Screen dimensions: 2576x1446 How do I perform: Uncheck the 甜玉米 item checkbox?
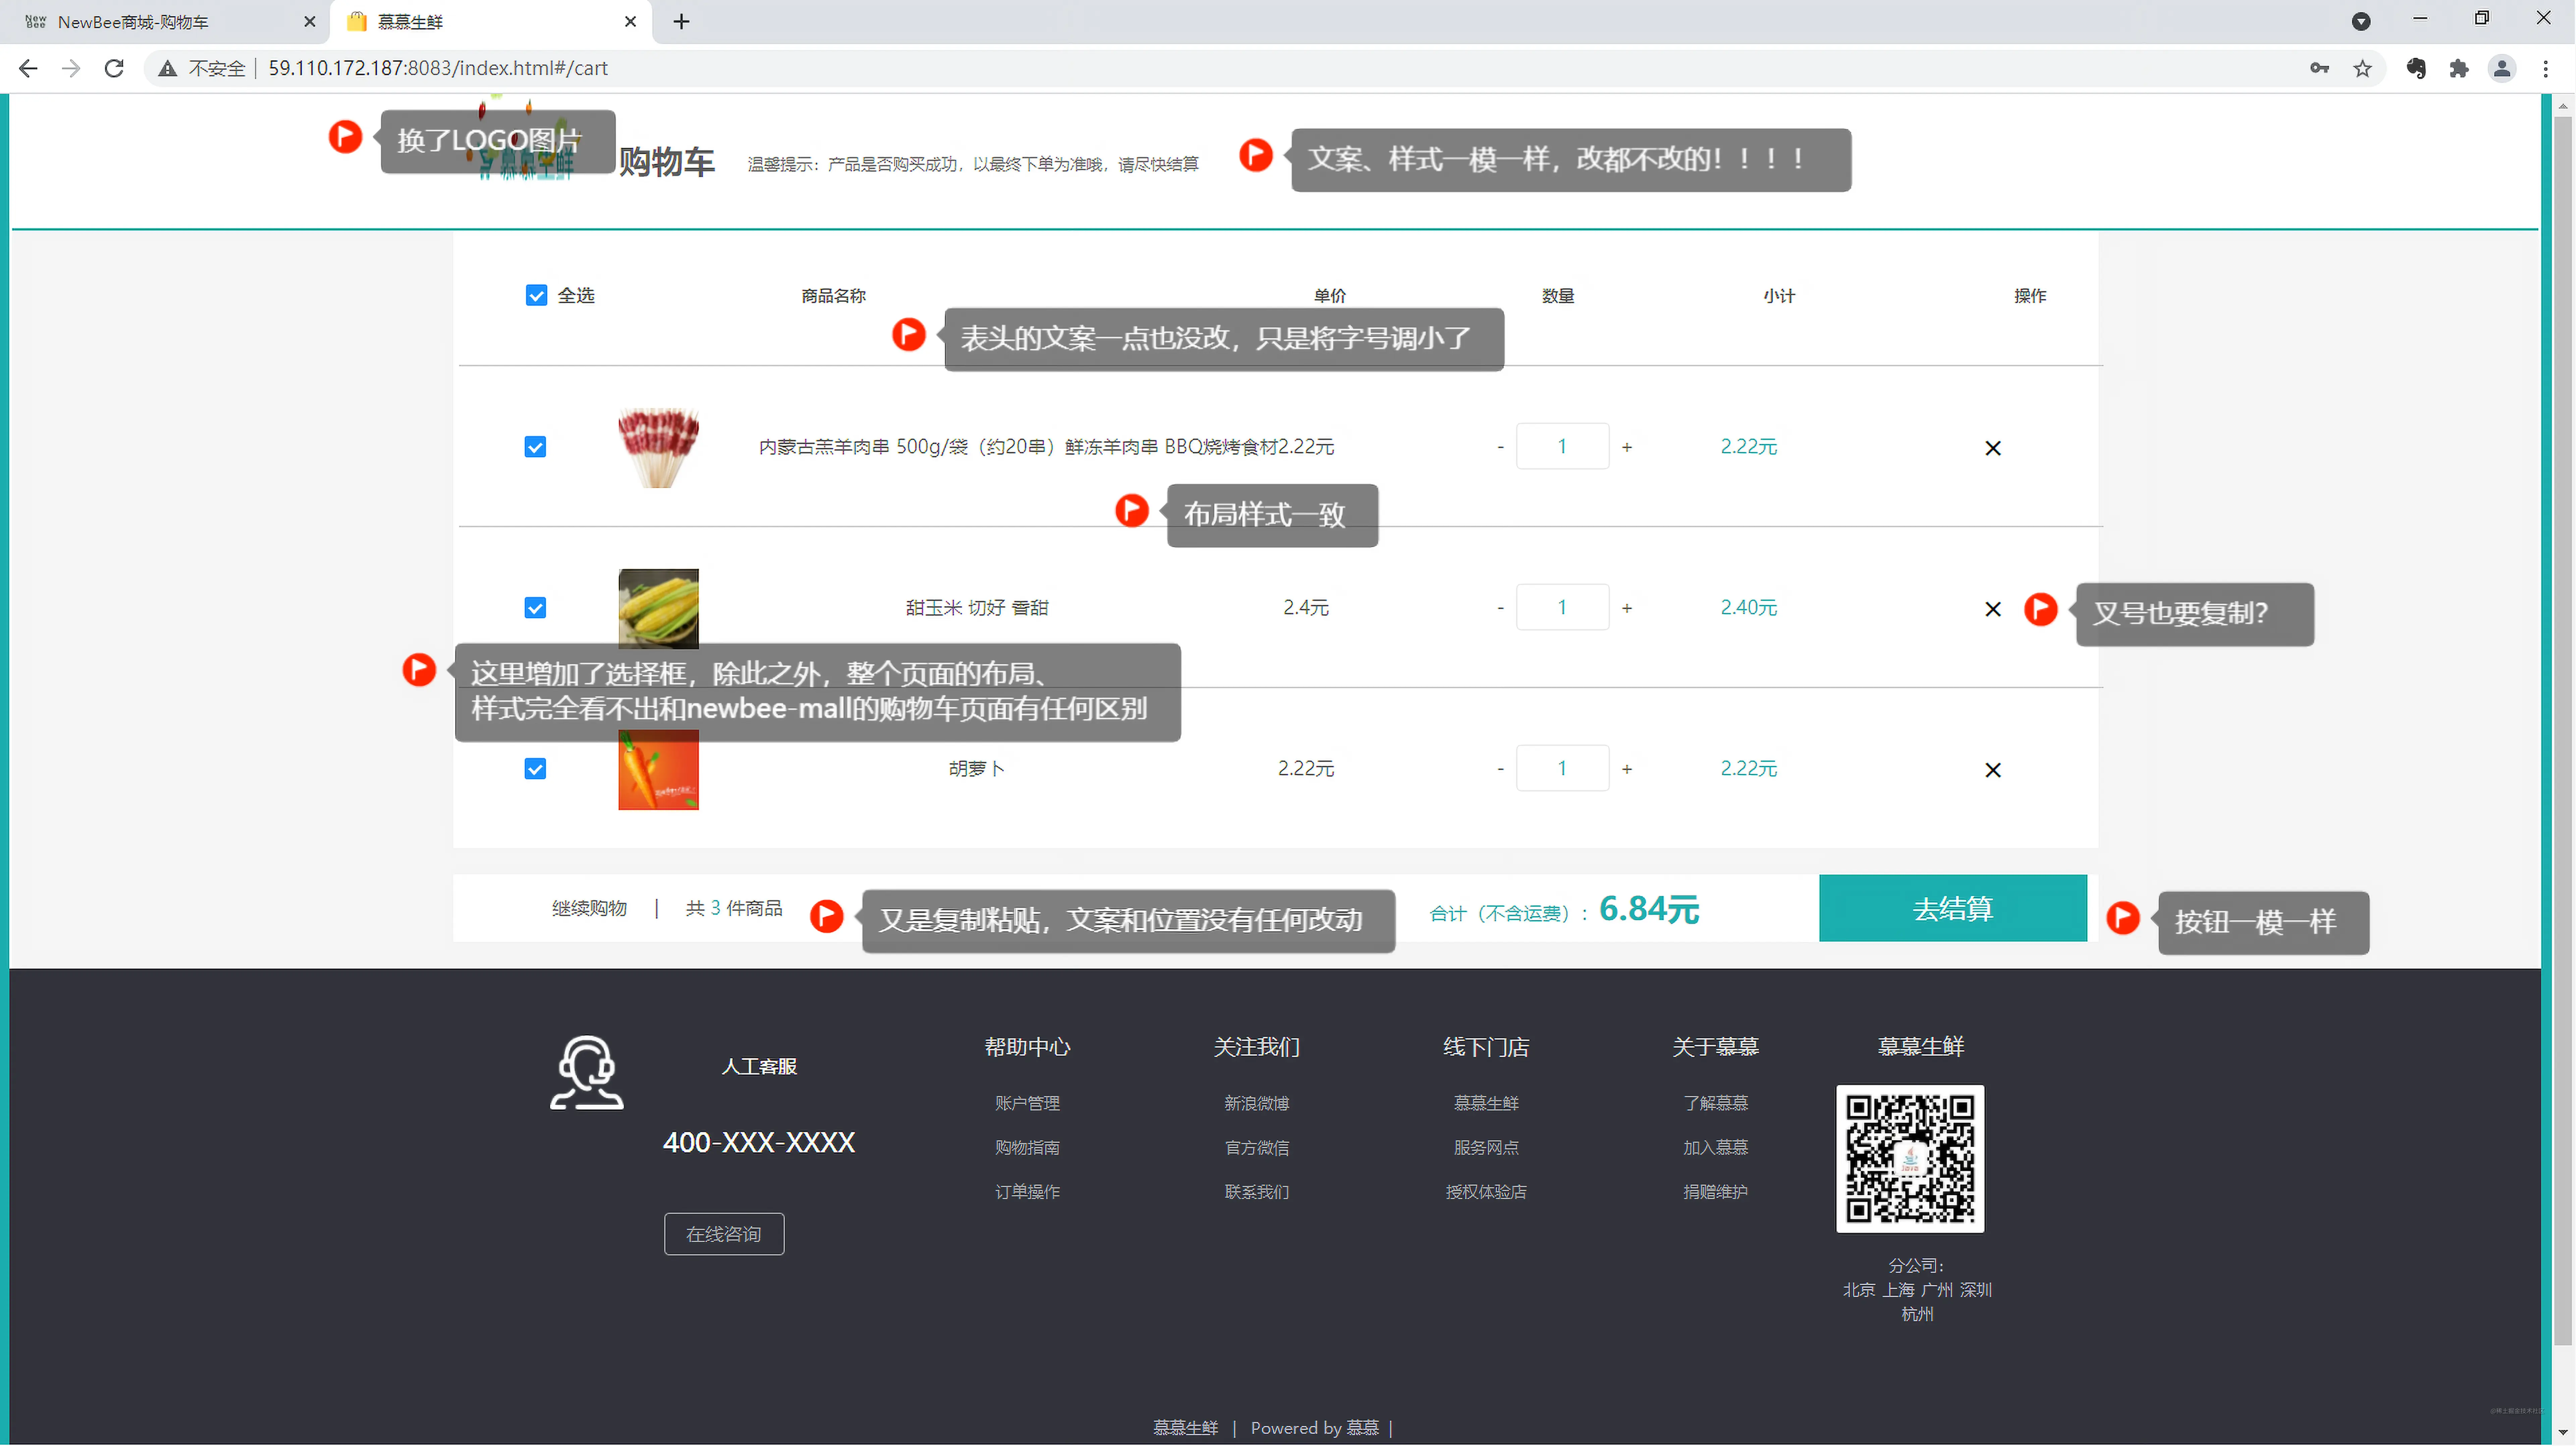[x=535, y=608]
